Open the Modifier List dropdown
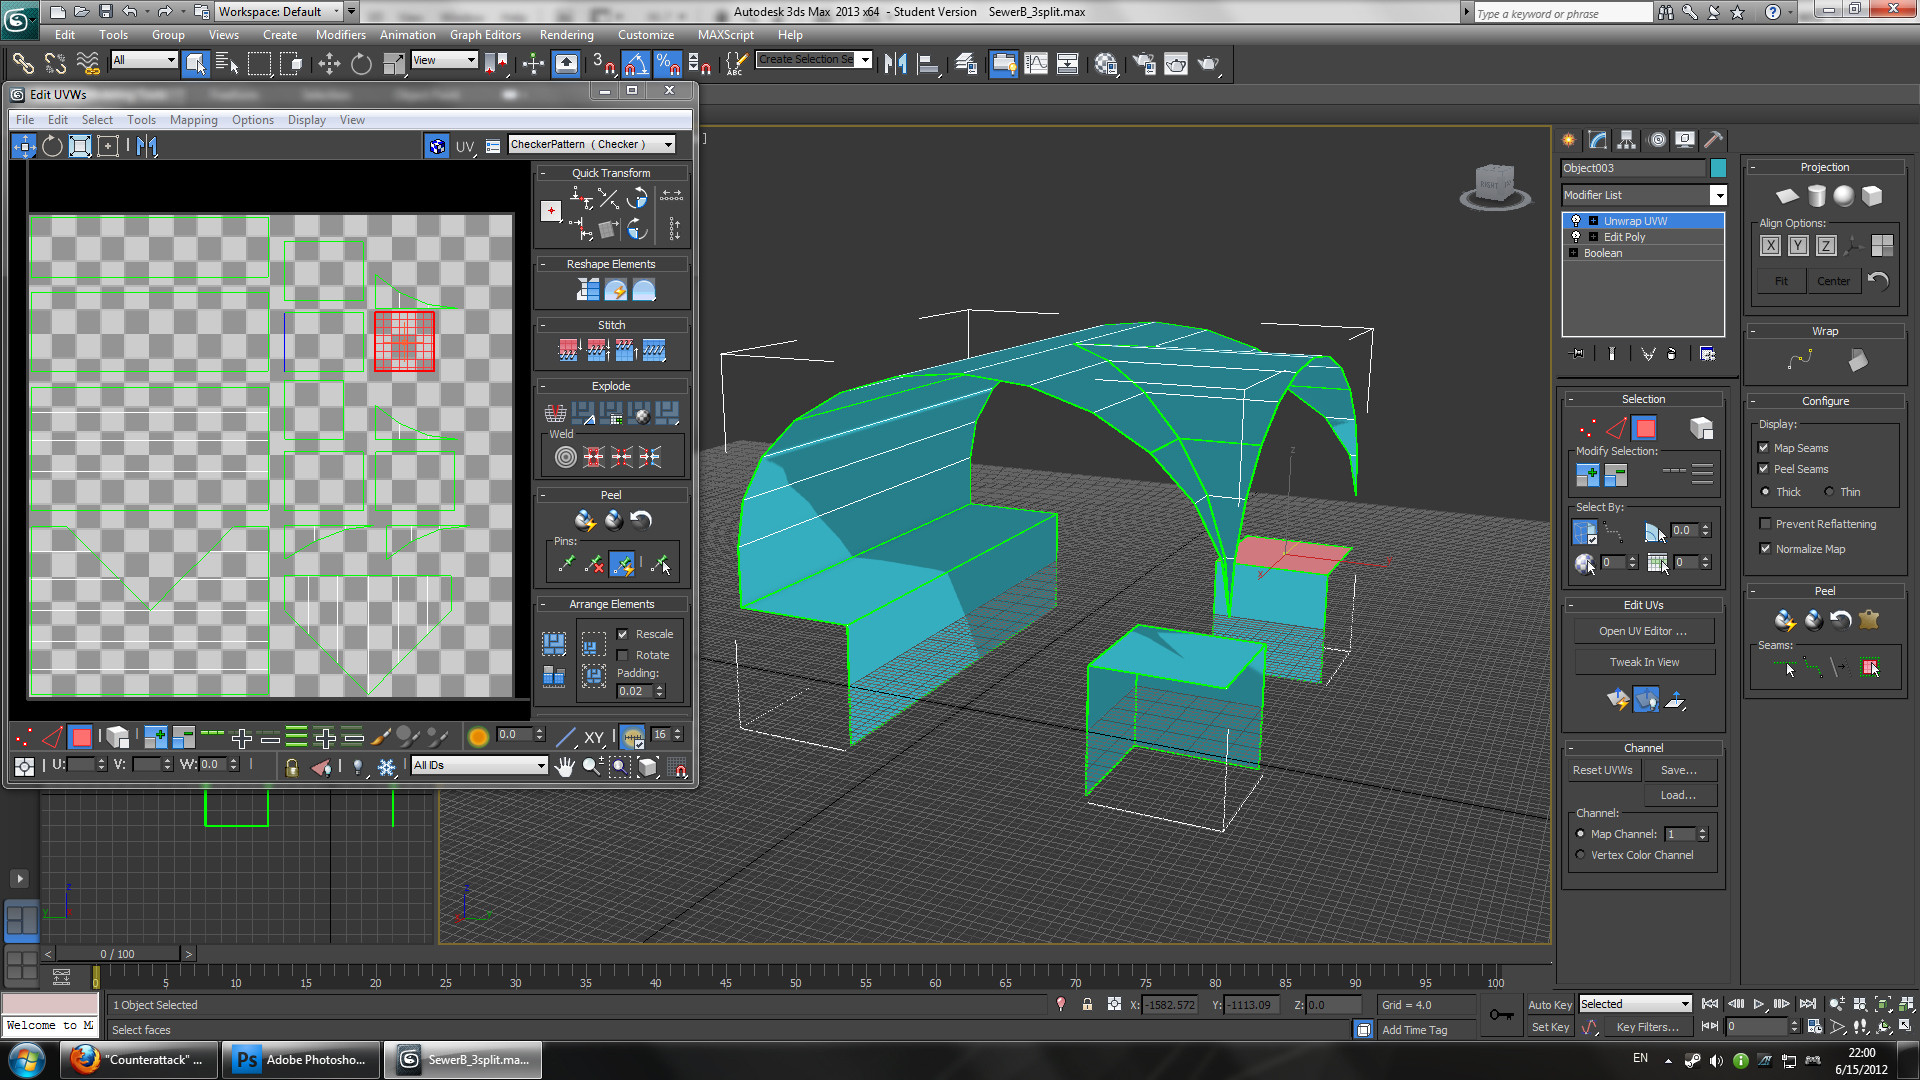This screenshot has width=1920, height=1080. pyautogui.click(x=1644, y=195)
